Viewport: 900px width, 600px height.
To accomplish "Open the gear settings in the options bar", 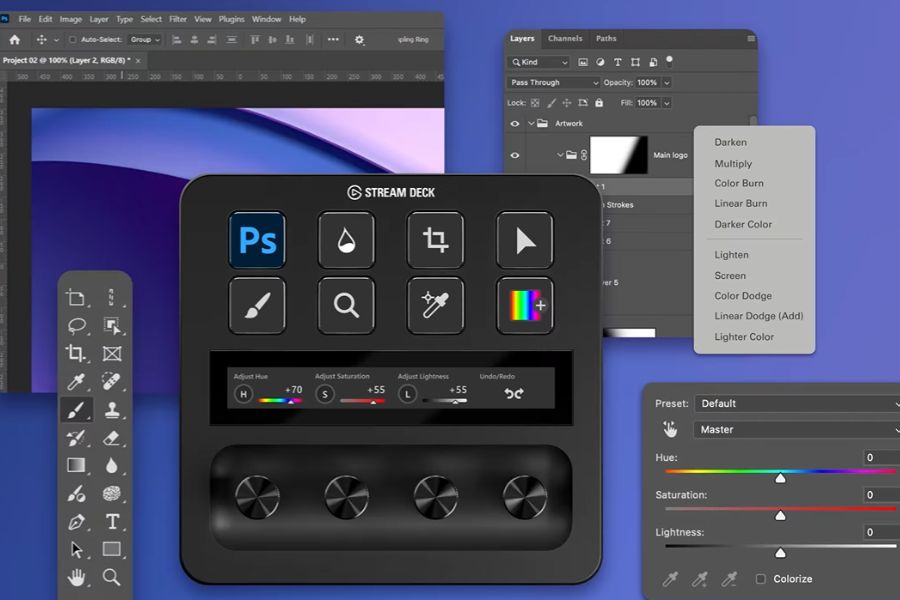I will (359, 40).
